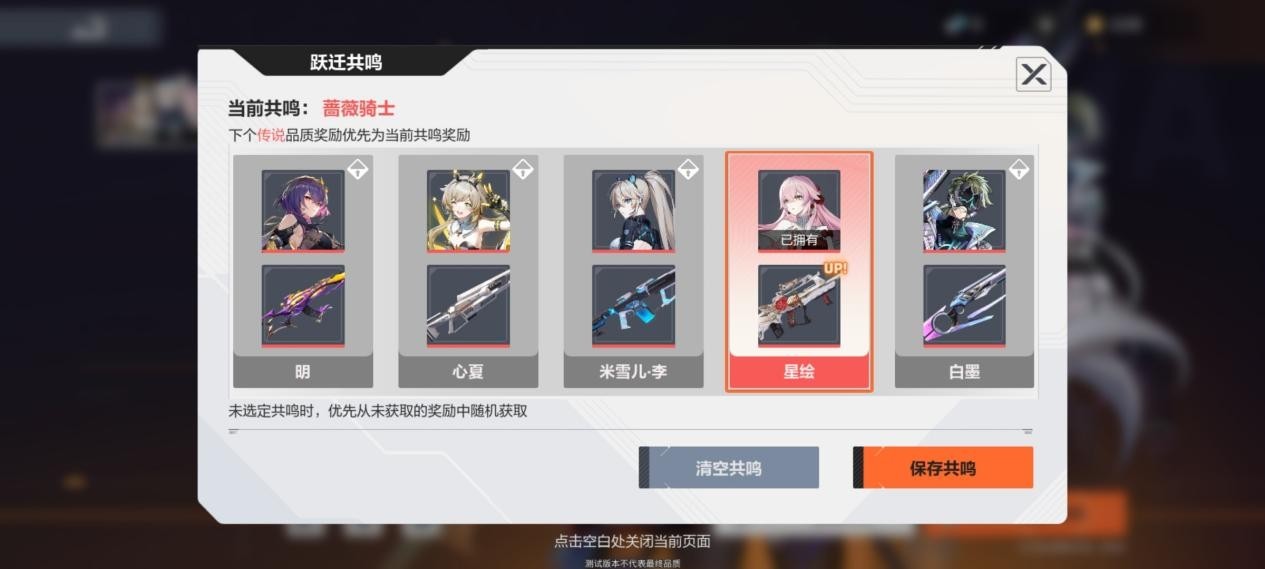Select 明 character portrait
Viewport: 1265px width, 569px height.
click(303, 210)
